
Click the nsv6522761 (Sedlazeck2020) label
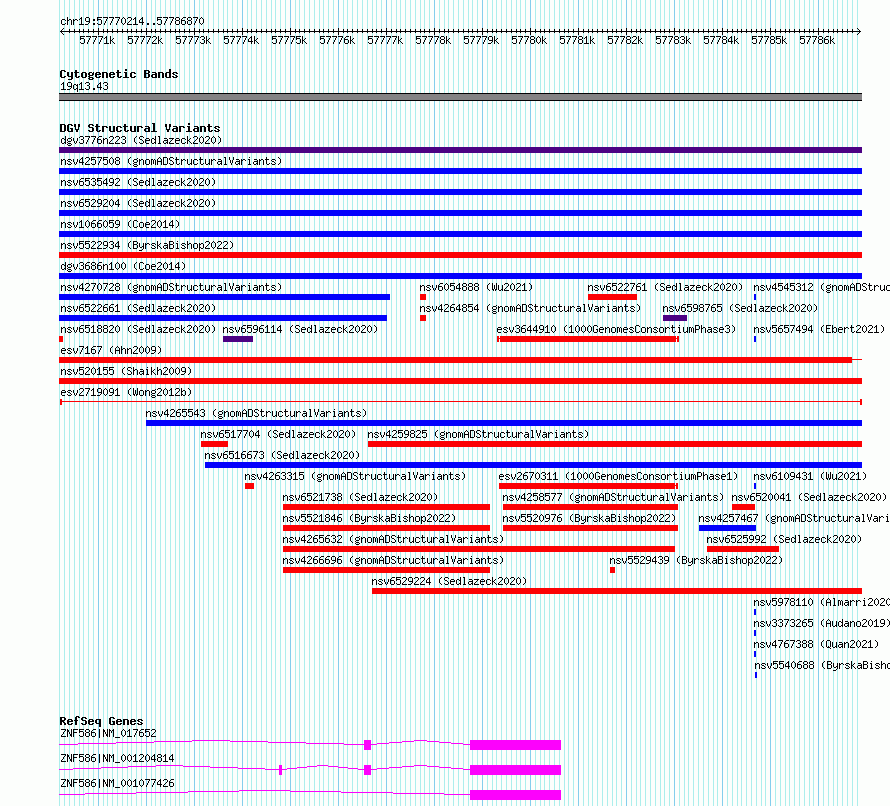(665, 287)
